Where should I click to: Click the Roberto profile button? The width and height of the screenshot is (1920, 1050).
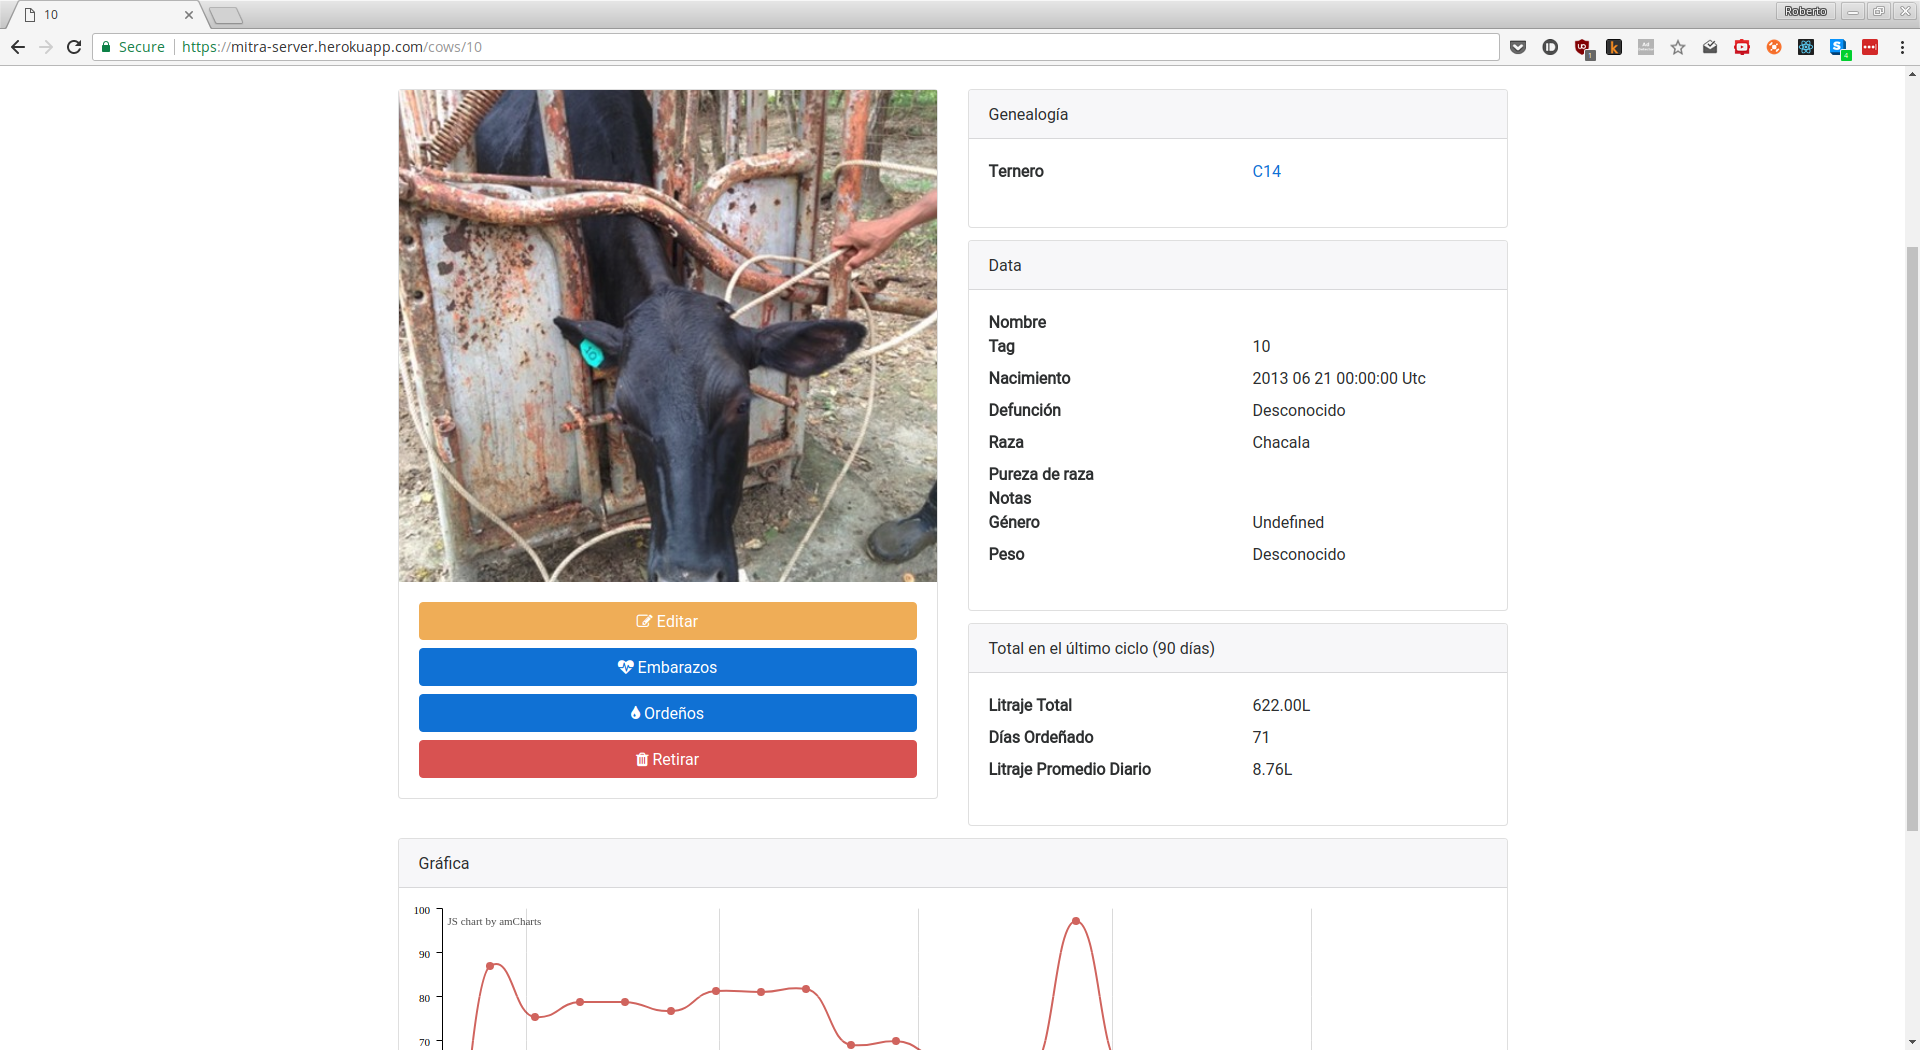click(1805, 11)
